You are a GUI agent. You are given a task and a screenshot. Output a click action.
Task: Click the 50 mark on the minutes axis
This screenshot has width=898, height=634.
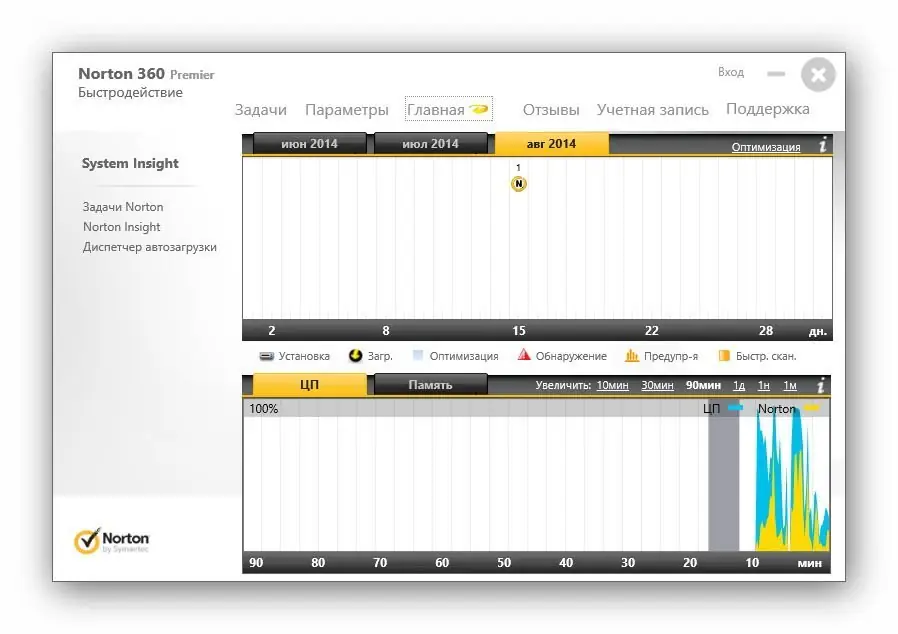pyautogui.click(x=504, y=562)
